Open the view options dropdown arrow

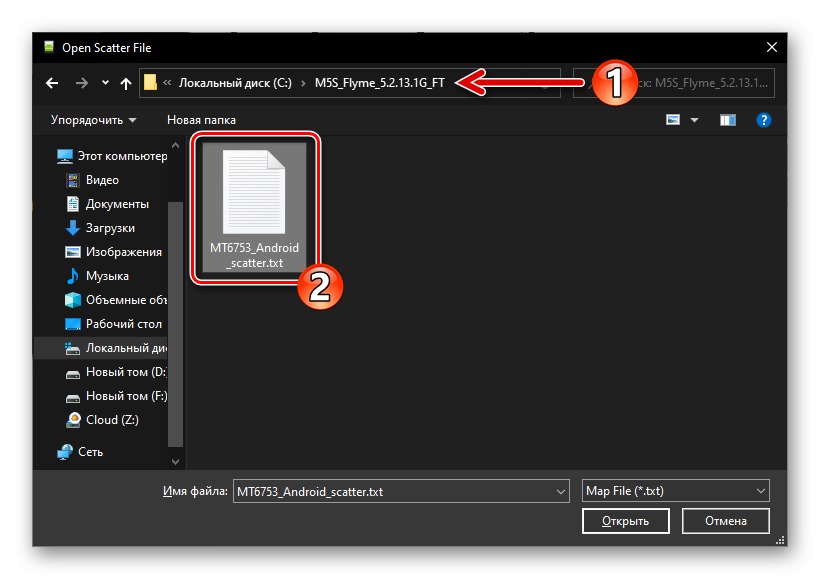coord(694,120)
